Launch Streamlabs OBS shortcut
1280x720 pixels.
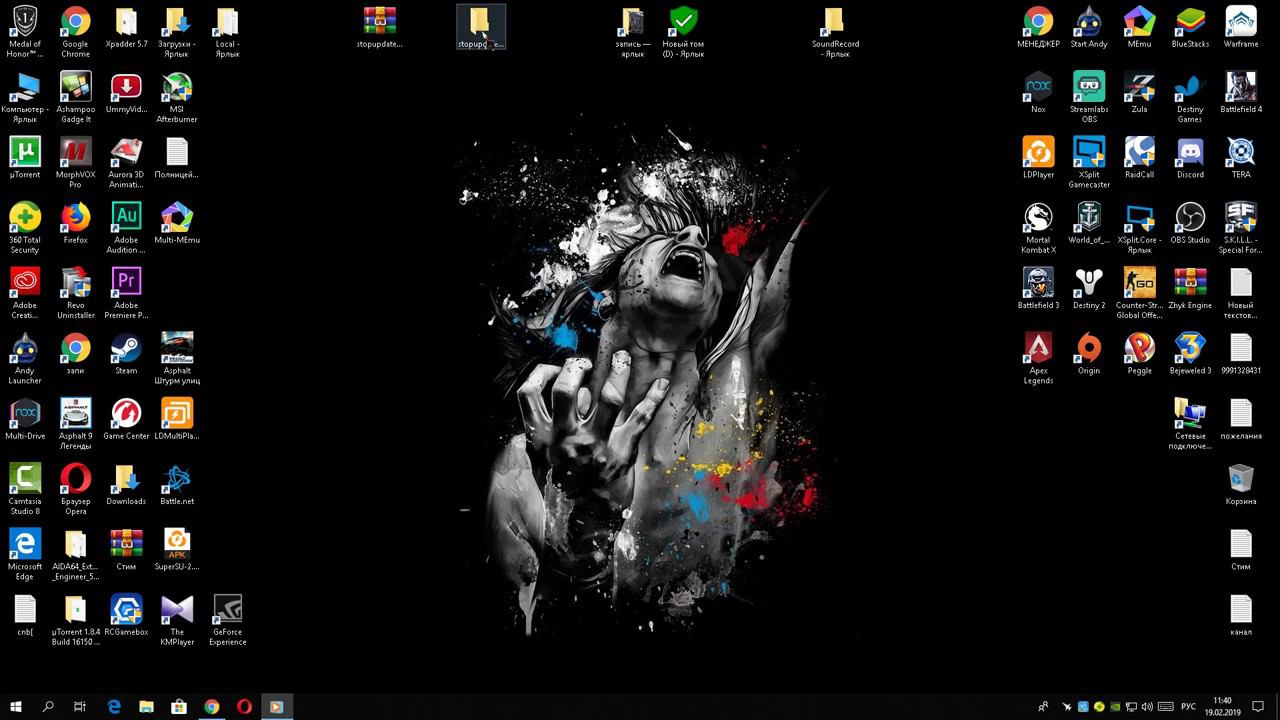(1089, 97)
